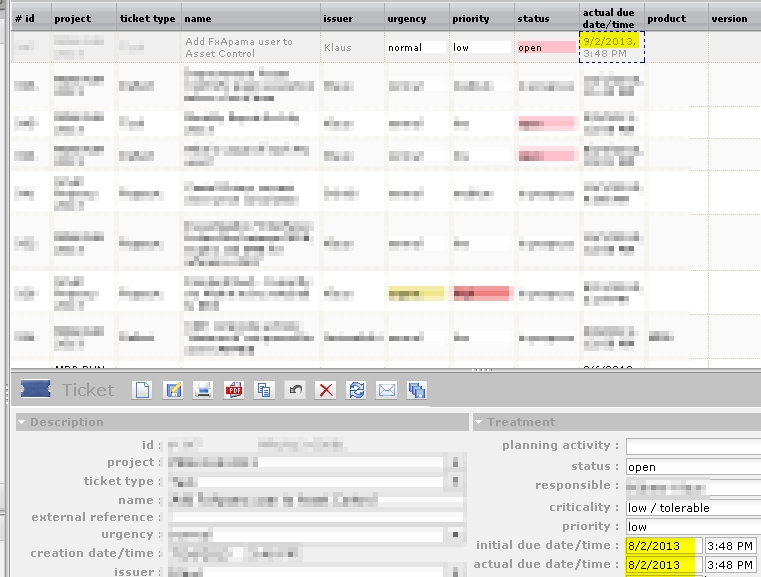The width and height of the screenshot is (761, 577).
Task: Click the print ticket icon
Action: pos(203,390)
